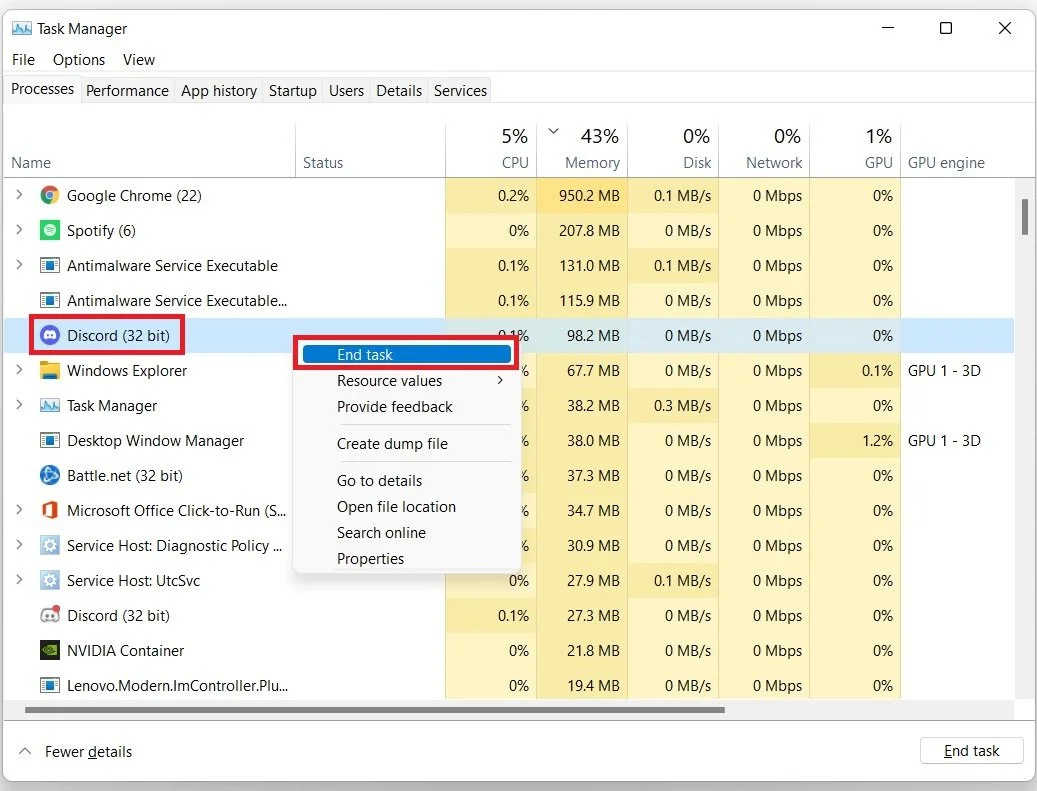This screenshot has width=1037, height=791.
Task: Click the Google Chrome process icon
Action: (50, 195)
